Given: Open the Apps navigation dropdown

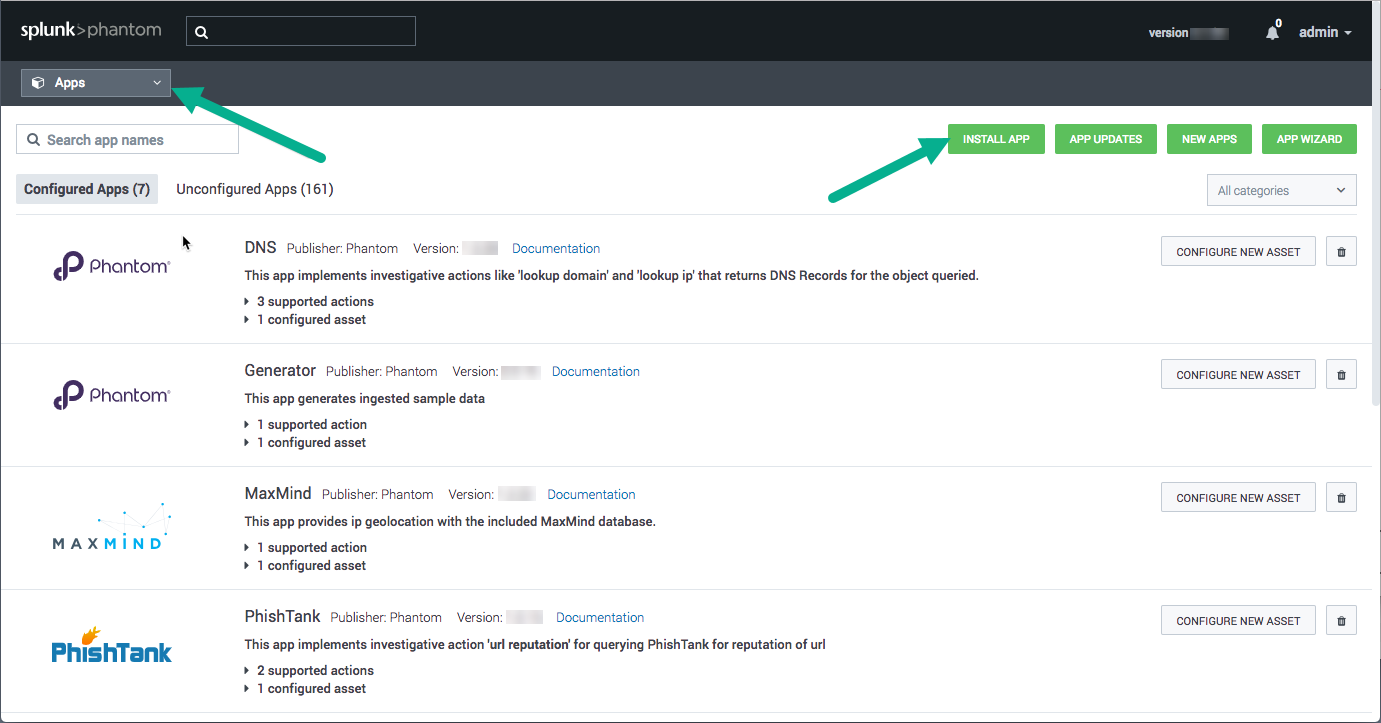Looking at the screenshot, I should [96, 83].
